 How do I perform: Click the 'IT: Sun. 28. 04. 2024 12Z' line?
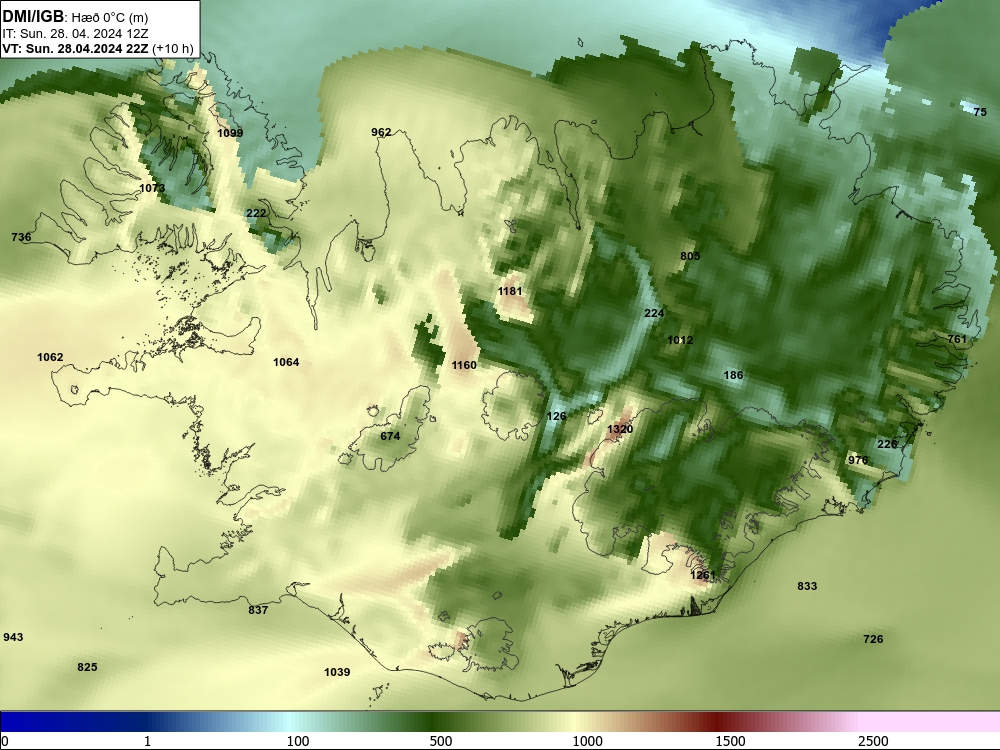click(x=75, y=34)
